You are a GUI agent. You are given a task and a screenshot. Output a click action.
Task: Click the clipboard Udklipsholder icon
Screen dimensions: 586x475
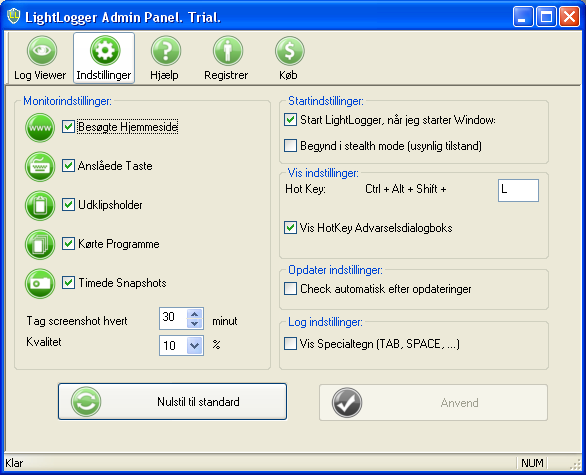pos(40,206)
